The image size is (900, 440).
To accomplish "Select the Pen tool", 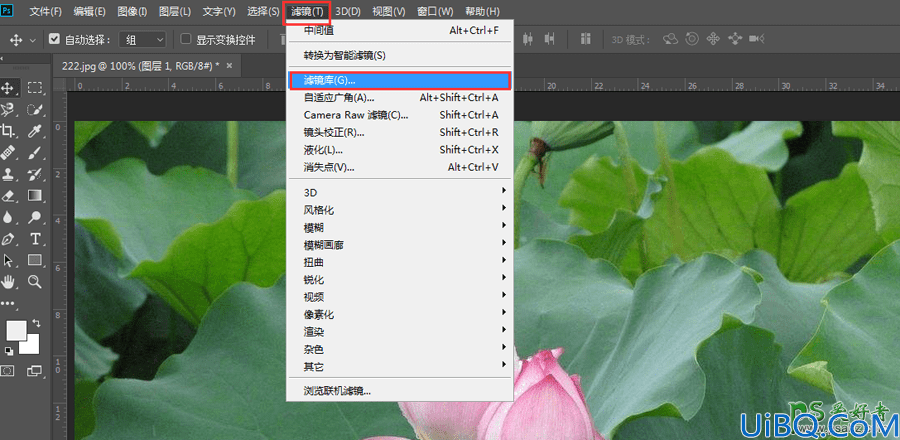I will pyautogui.click(x=8, y=239).
